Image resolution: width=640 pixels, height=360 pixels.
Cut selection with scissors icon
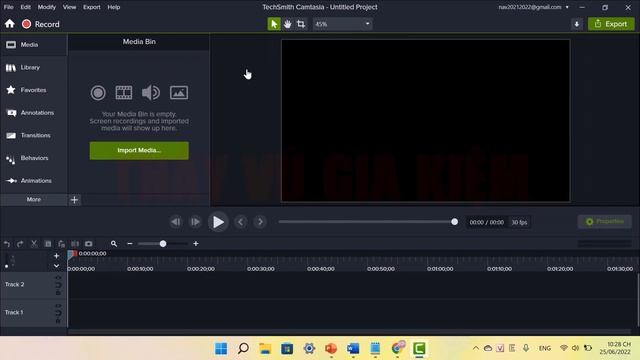pos(34,244)
